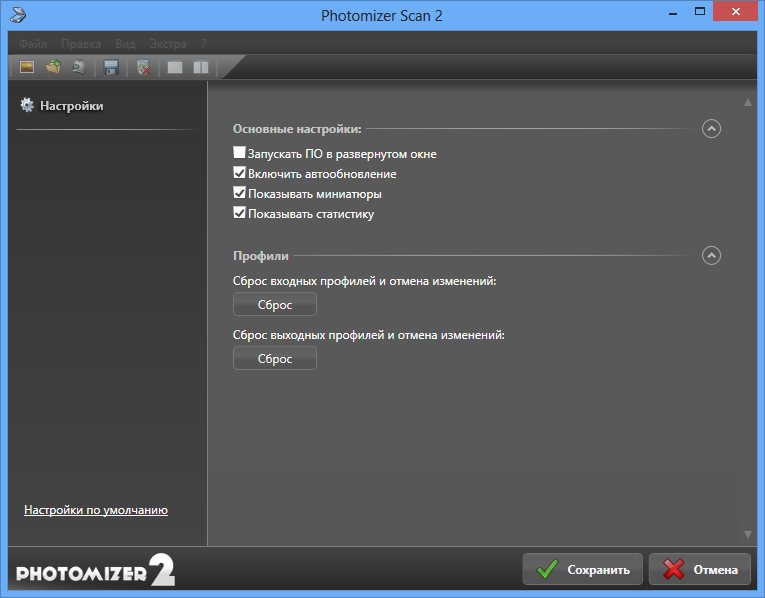Image resolution: width=765 pixels, height=598 pixels.
Task: Click the Основные настройки heading text
Action: pos(297,129)
